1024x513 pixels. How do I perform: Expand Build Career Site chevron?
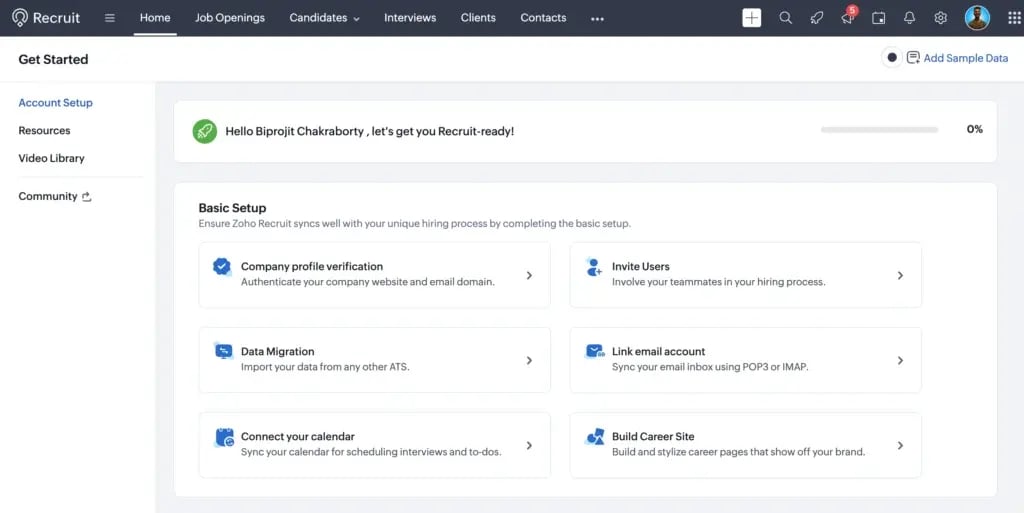pos(900,445)
